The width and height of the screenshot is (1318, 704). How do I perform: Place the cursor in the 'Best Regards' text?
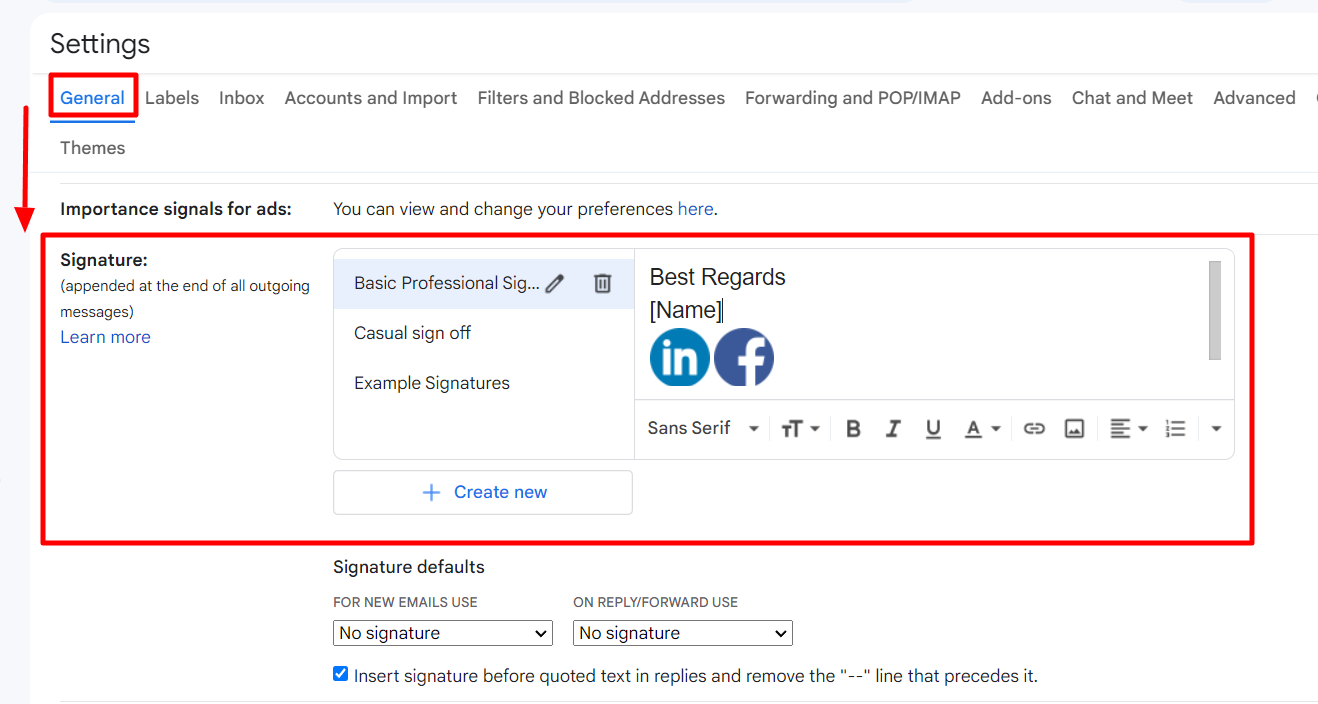(x=718, y=277)
